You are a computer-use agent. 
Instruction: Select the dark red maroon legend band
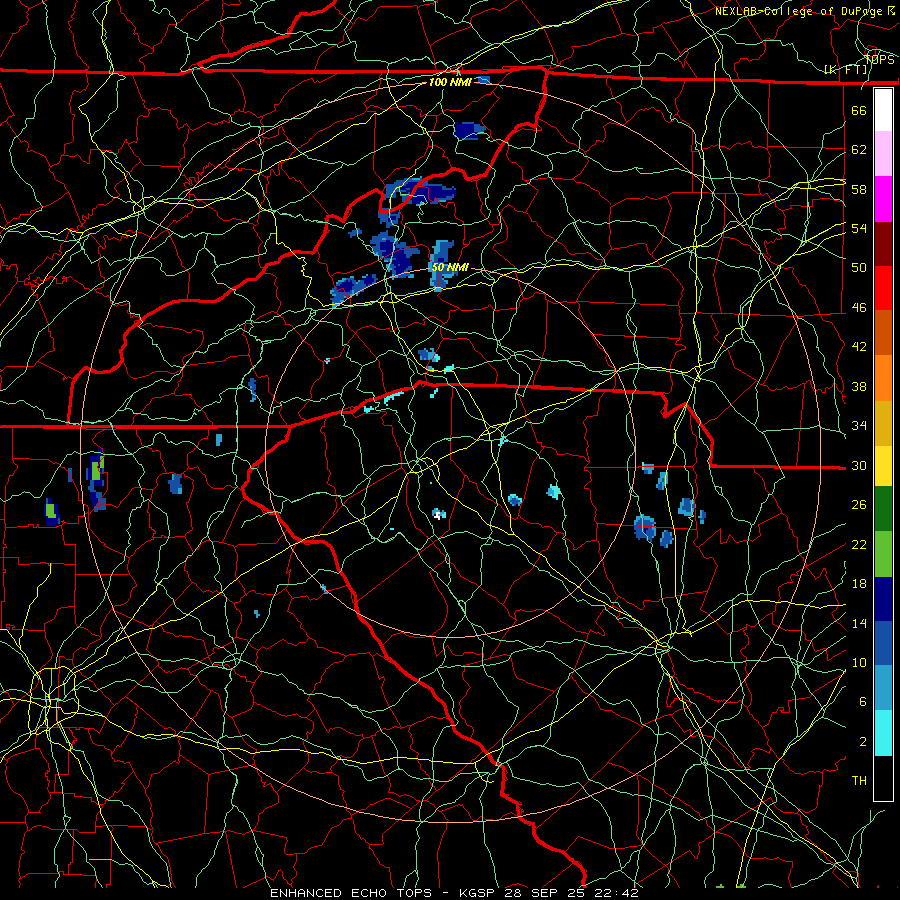tap(883, 244)
